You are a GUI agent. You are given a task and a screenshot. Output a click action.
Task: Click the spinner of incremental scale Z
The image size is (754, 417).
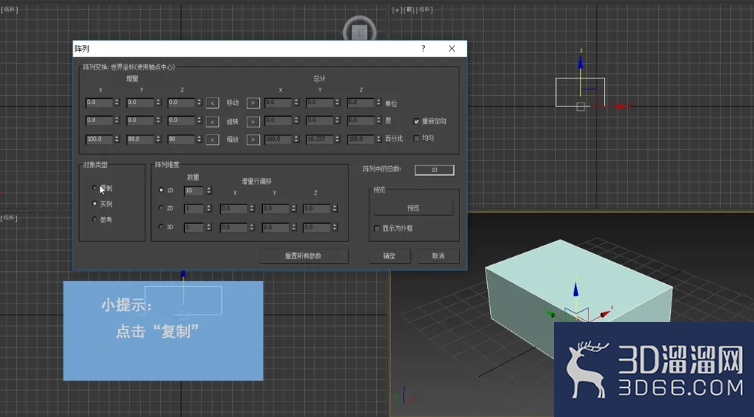pyautogui.click(x=199, y=139)
